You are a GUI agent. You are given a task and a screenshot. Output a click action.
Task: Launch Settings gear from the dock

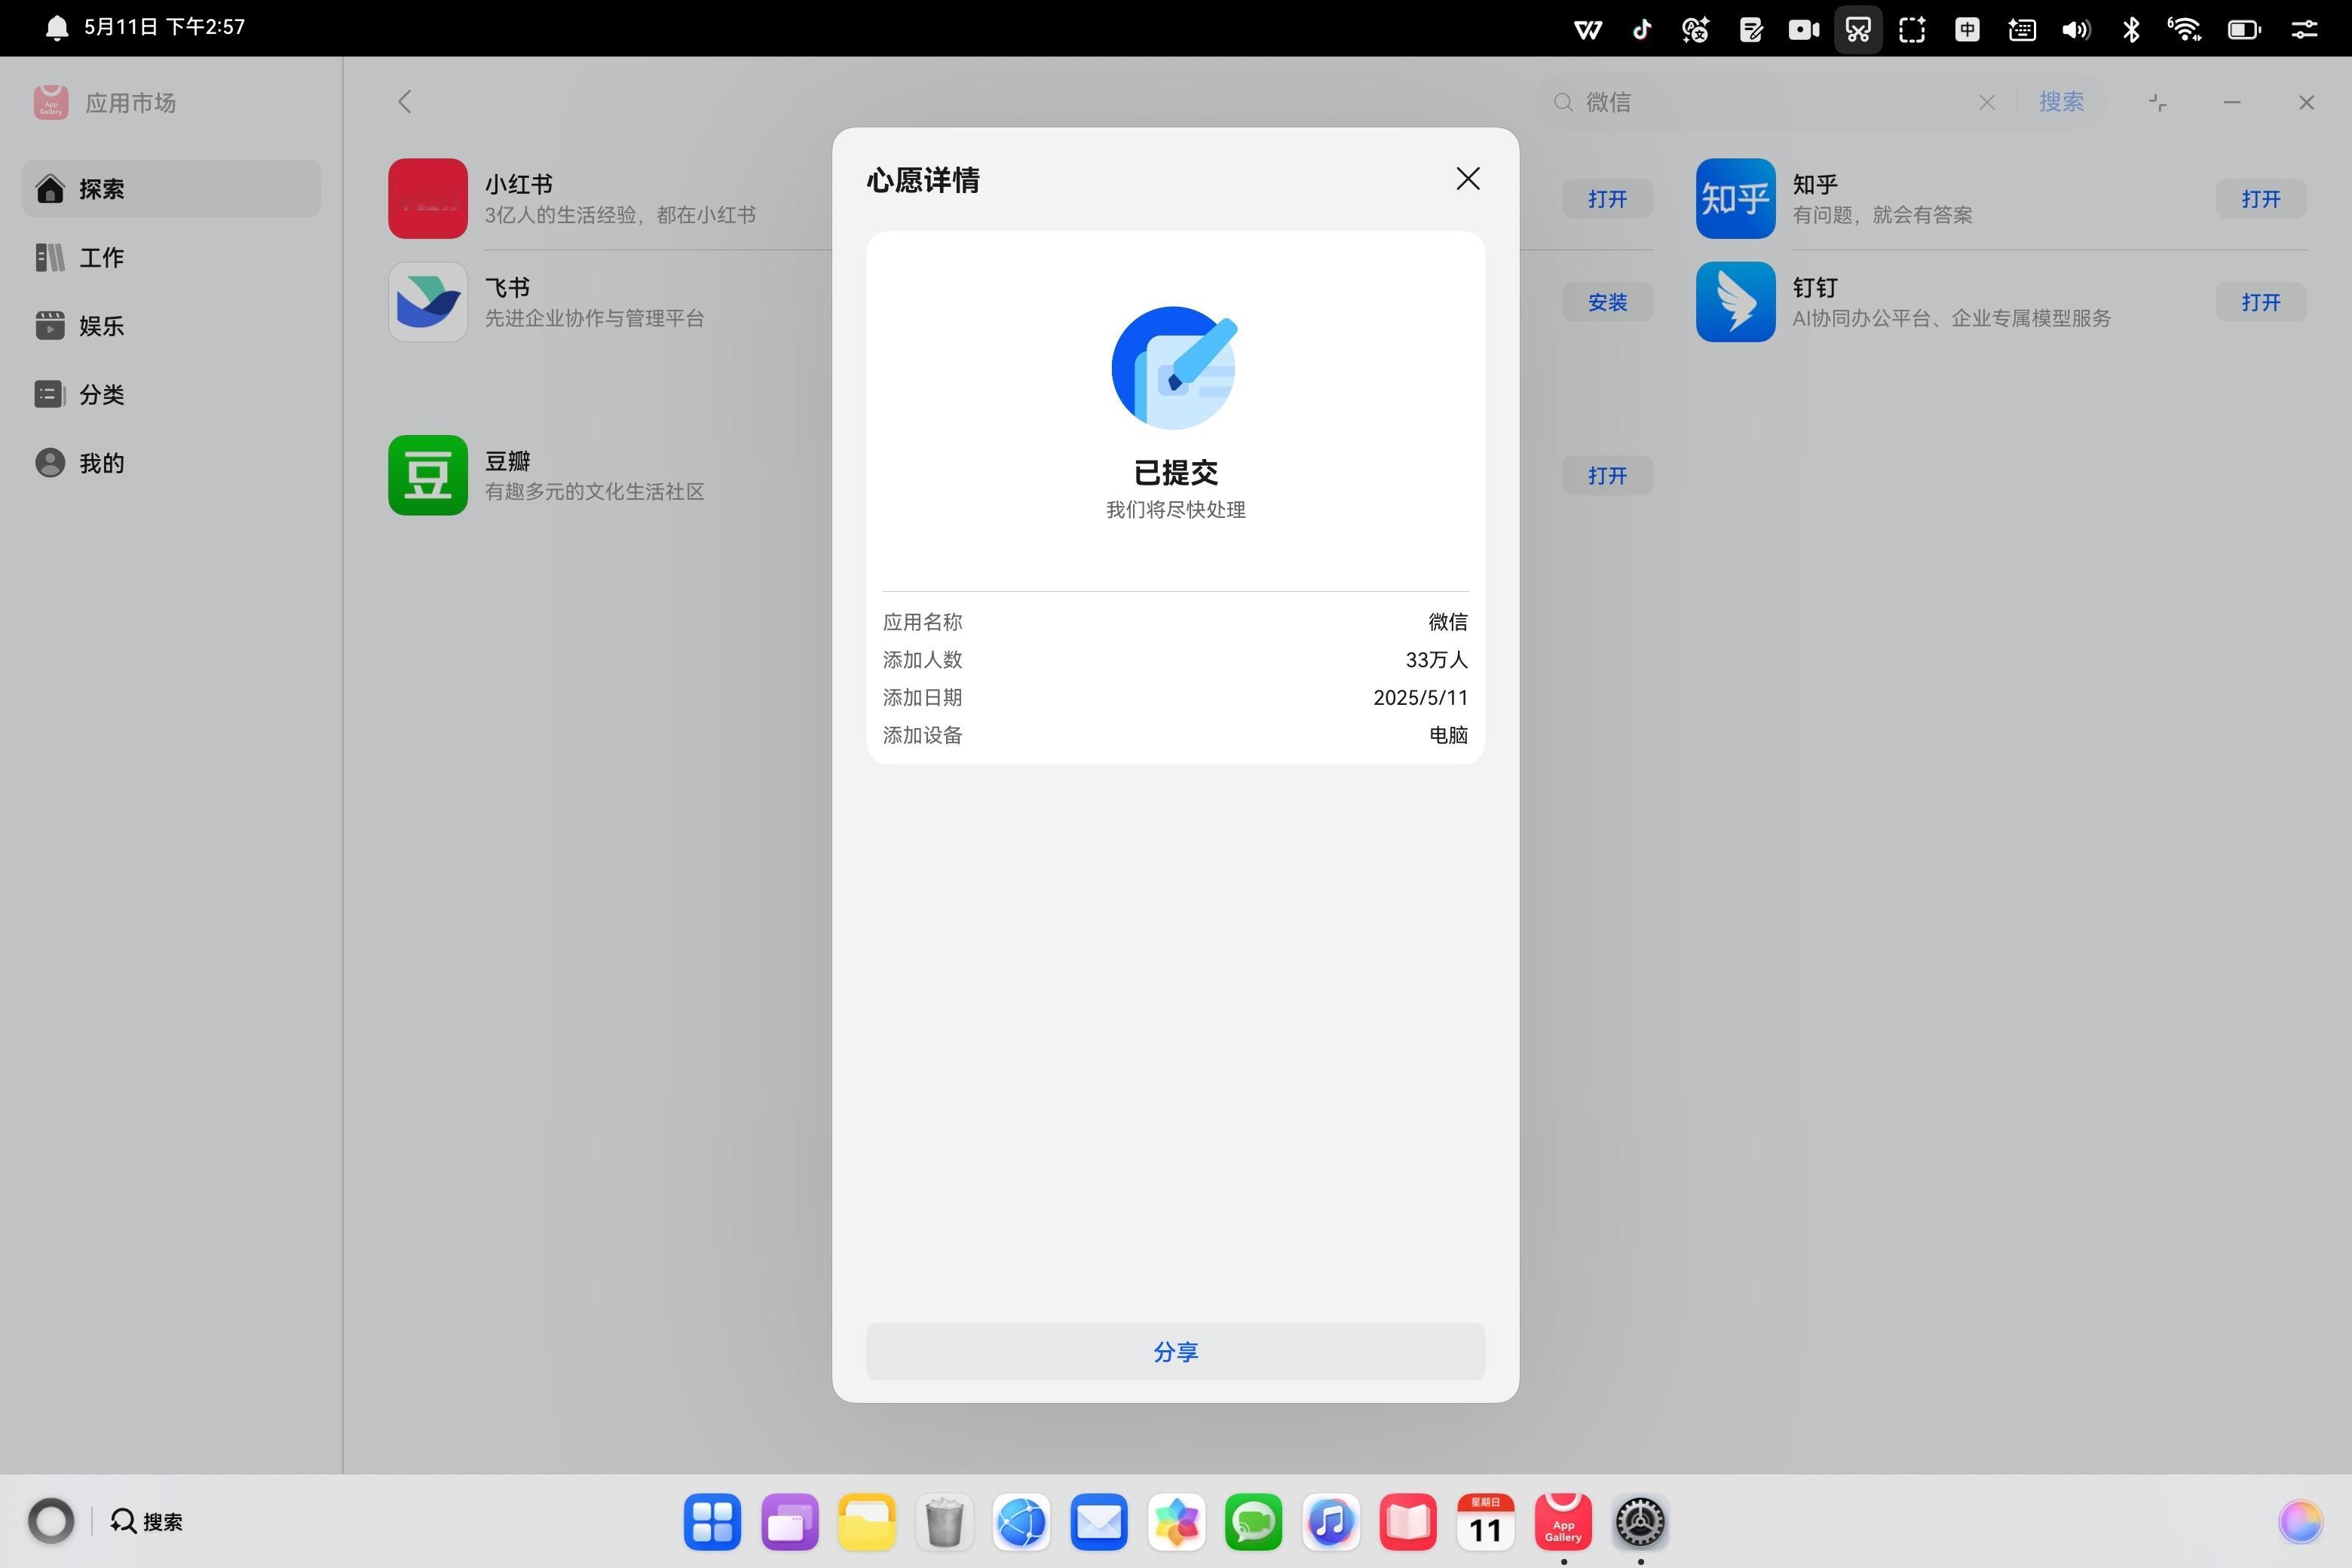pyautogui.click(x=1639, y=1522)
